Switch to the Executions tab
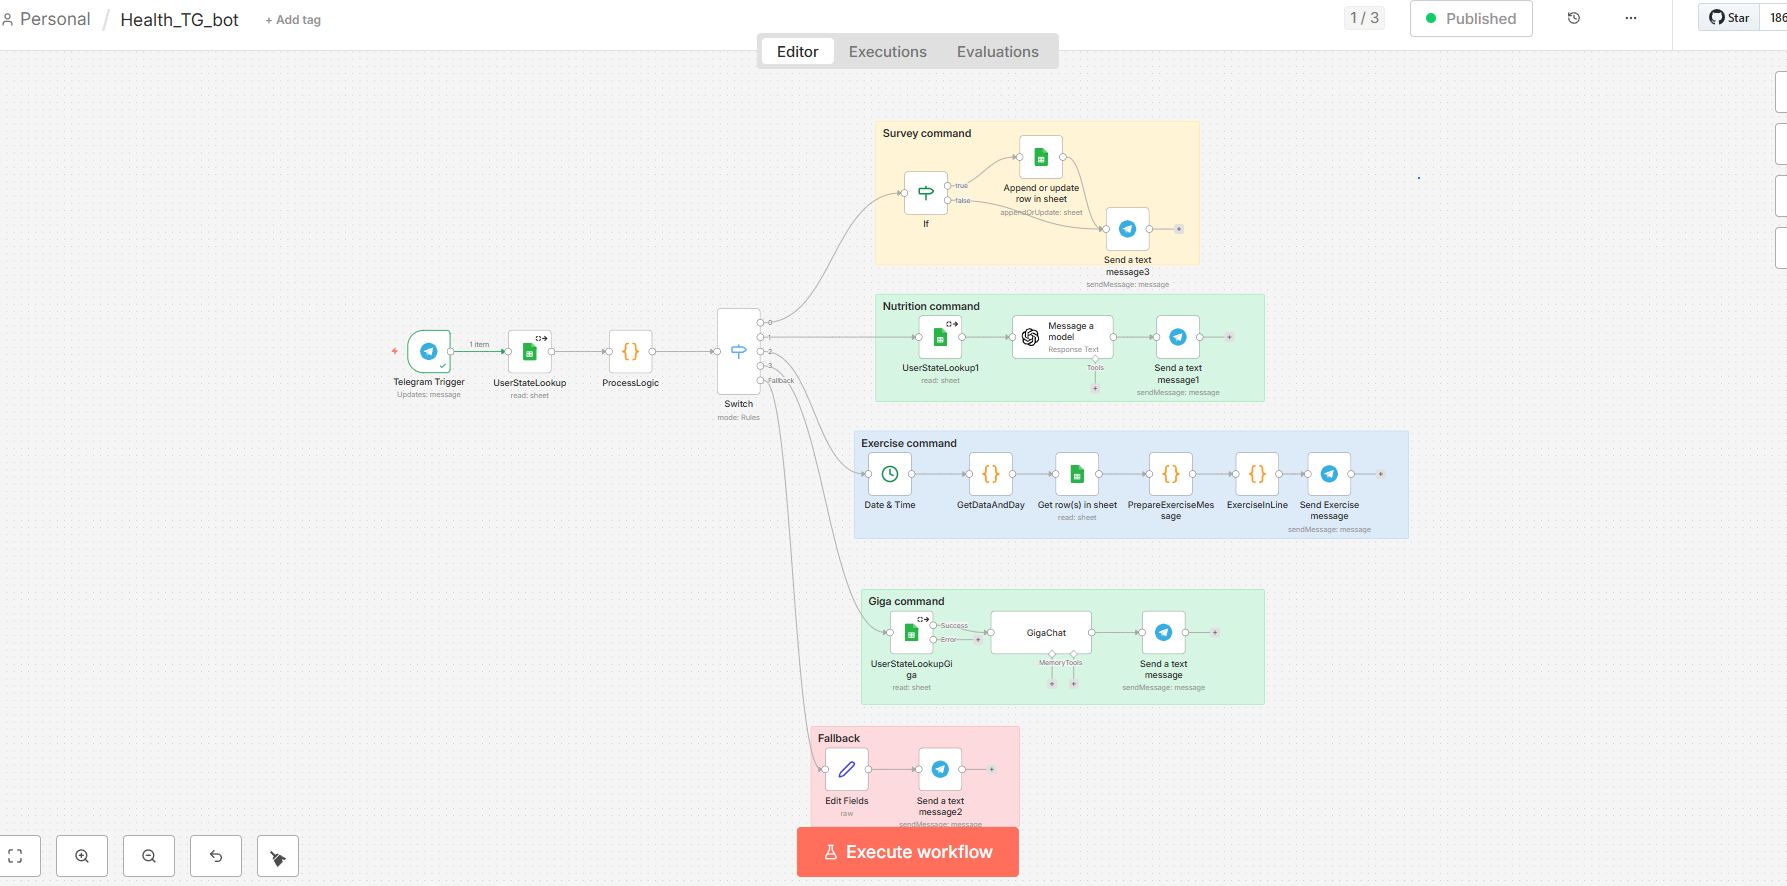Image resolution: width=1787 pixels, height=886 pixels. click(887, 52)
